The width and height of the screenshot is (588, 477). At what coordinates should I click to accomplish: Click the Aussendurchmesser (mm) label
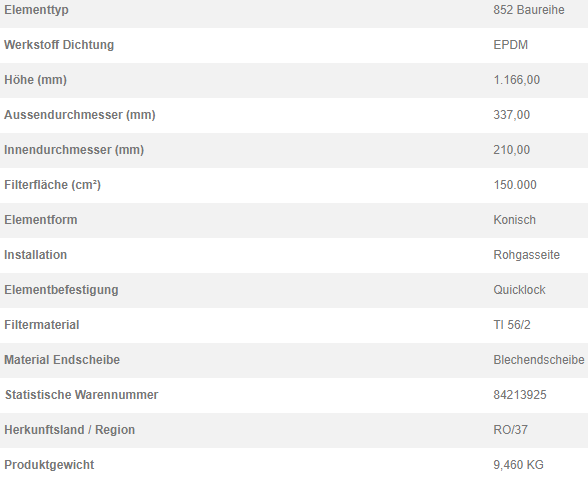tap(80, 115)
